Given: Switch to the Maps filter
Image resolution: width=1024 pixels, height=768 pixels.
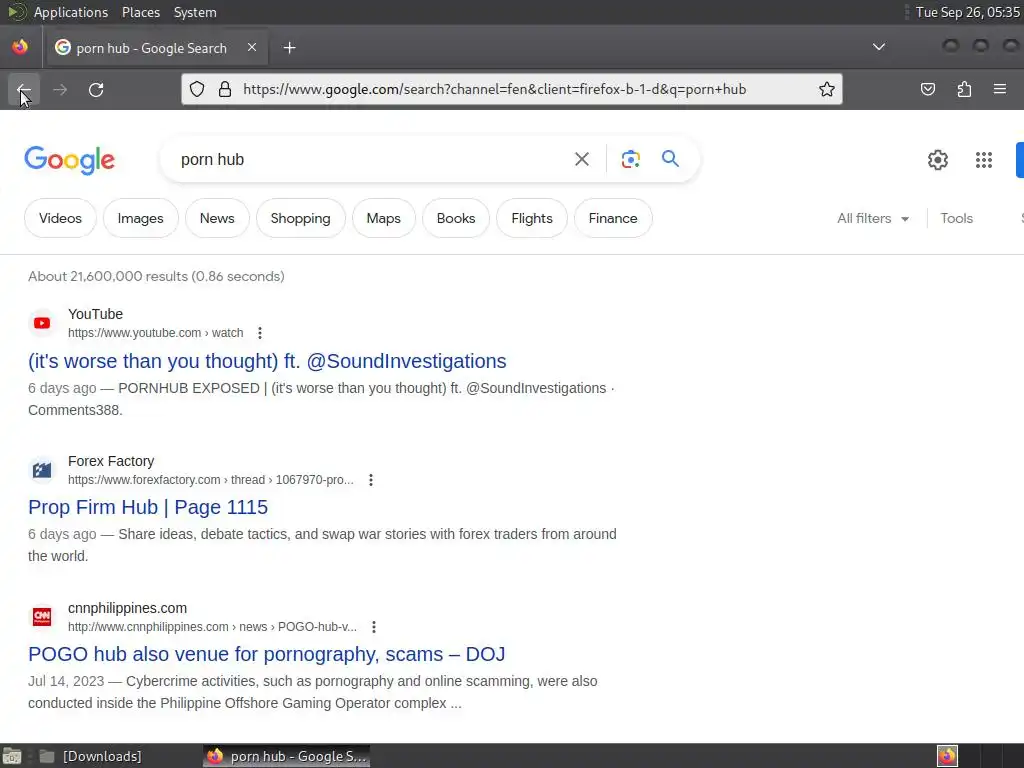Looking at the screenshot, I should (x=383, y=218).
